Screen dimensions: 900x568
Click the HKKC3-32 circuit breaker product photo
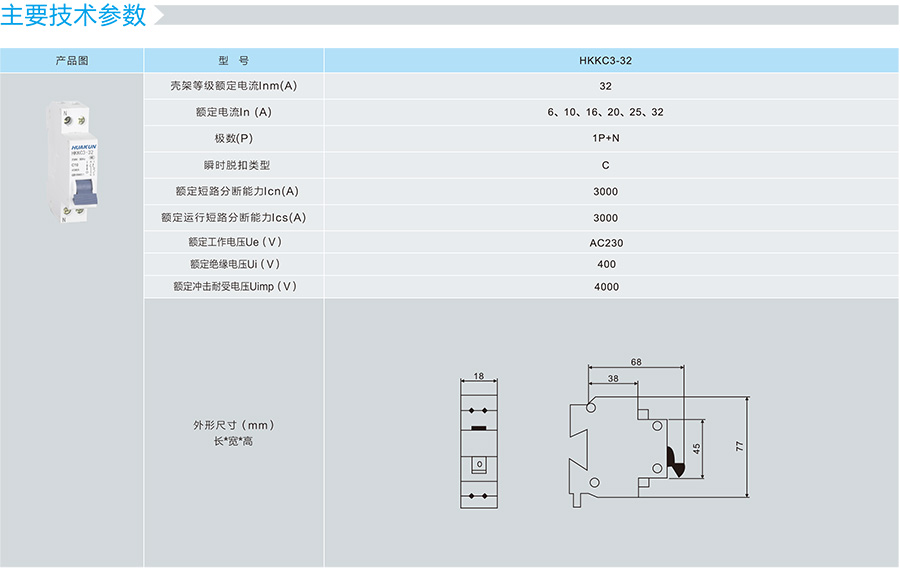coord(72,161)
